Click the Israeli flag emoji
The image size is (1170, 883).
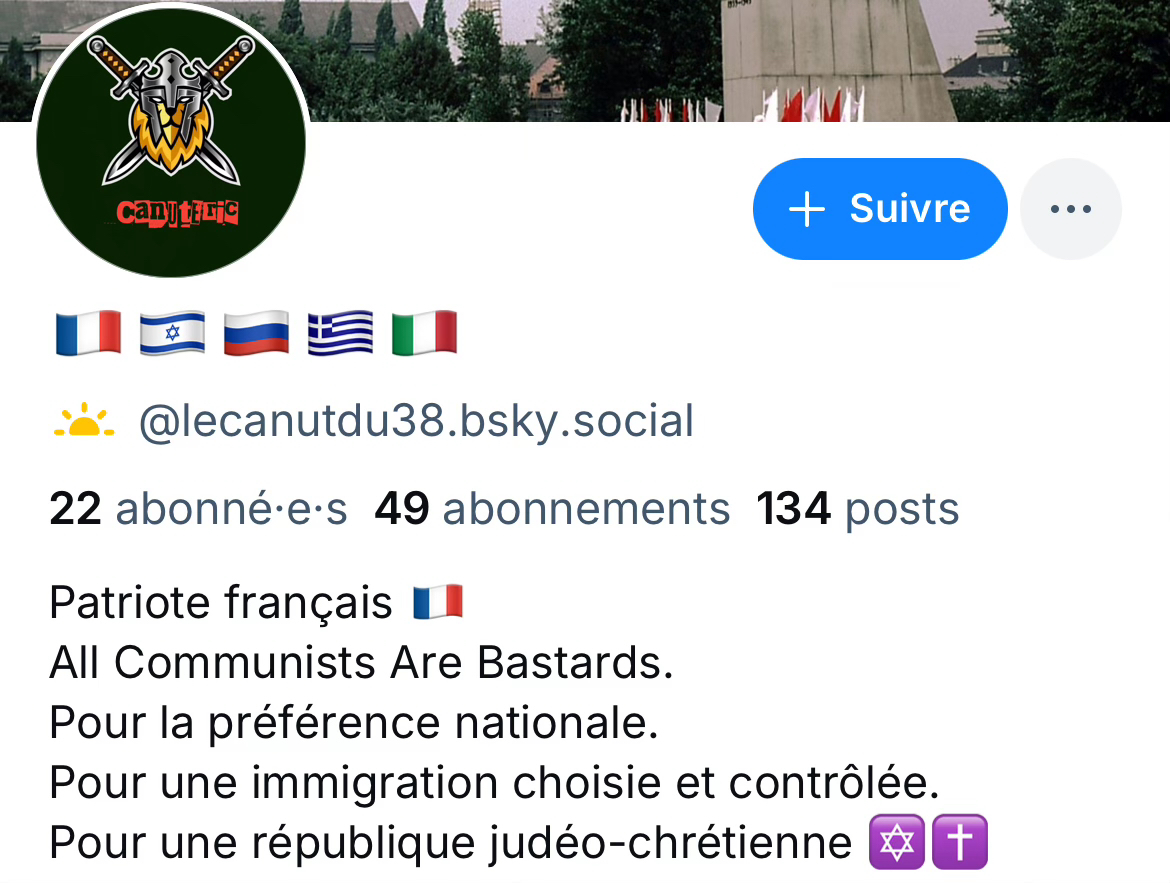[172, 333]
